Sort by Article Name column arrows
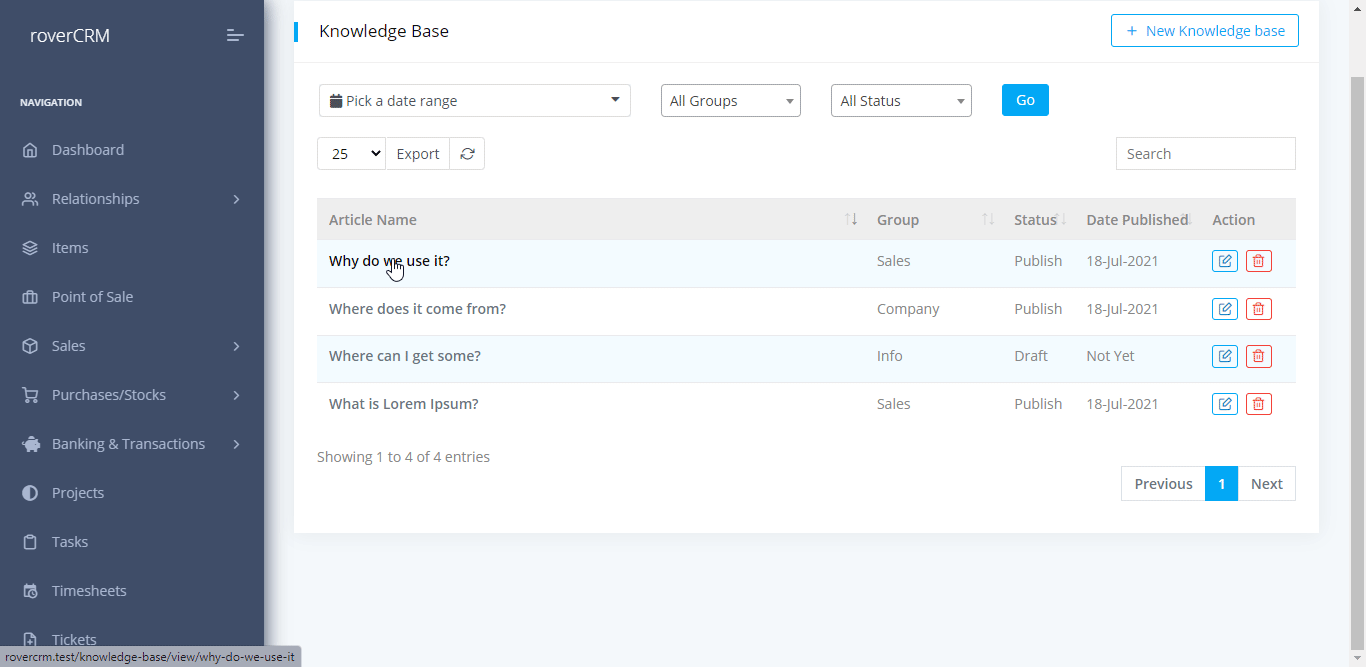The width and height of the screenshot is (1366, 667). click(851, 220)
